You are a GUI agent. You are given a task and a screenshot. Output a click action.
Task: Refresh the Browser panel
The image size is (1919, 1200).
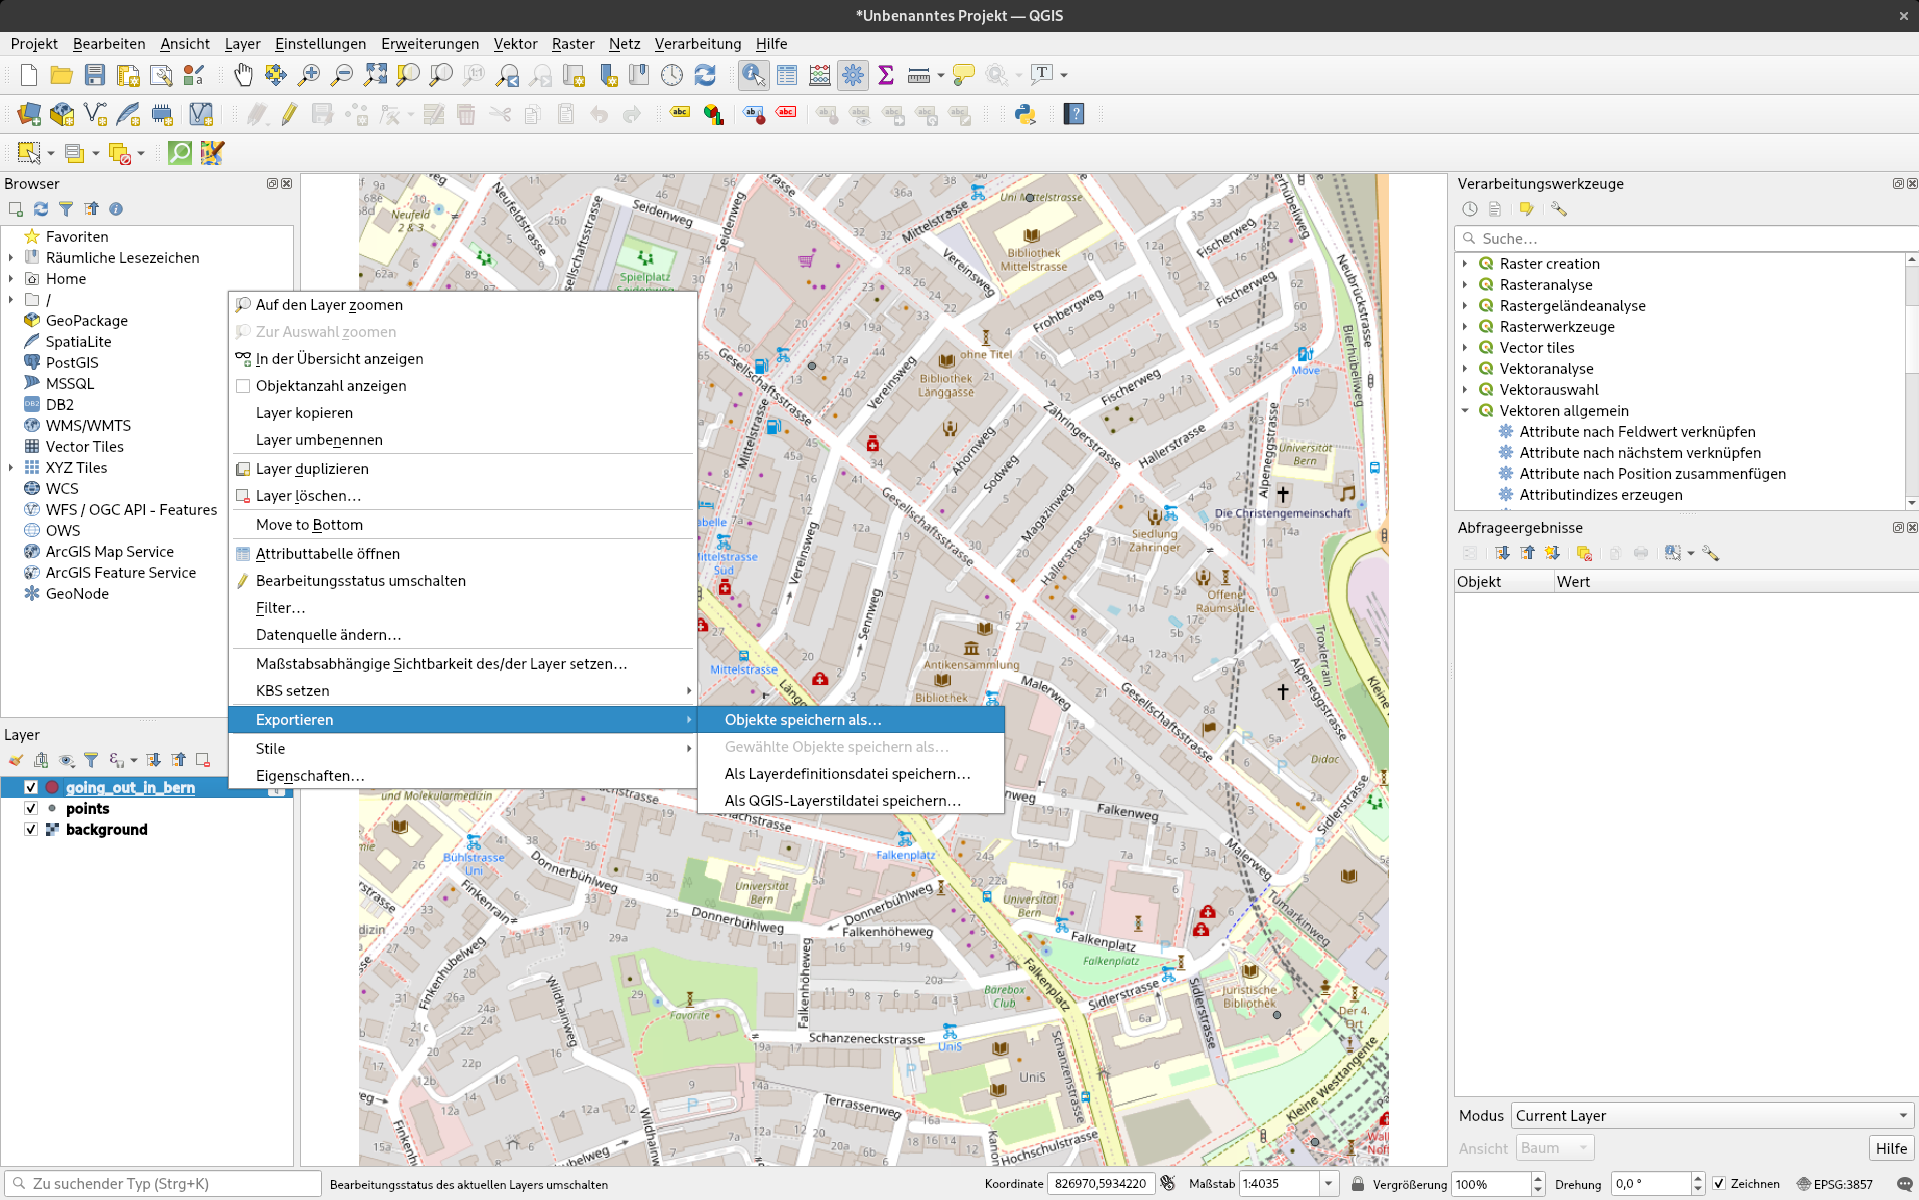click(x=41, y=209)
